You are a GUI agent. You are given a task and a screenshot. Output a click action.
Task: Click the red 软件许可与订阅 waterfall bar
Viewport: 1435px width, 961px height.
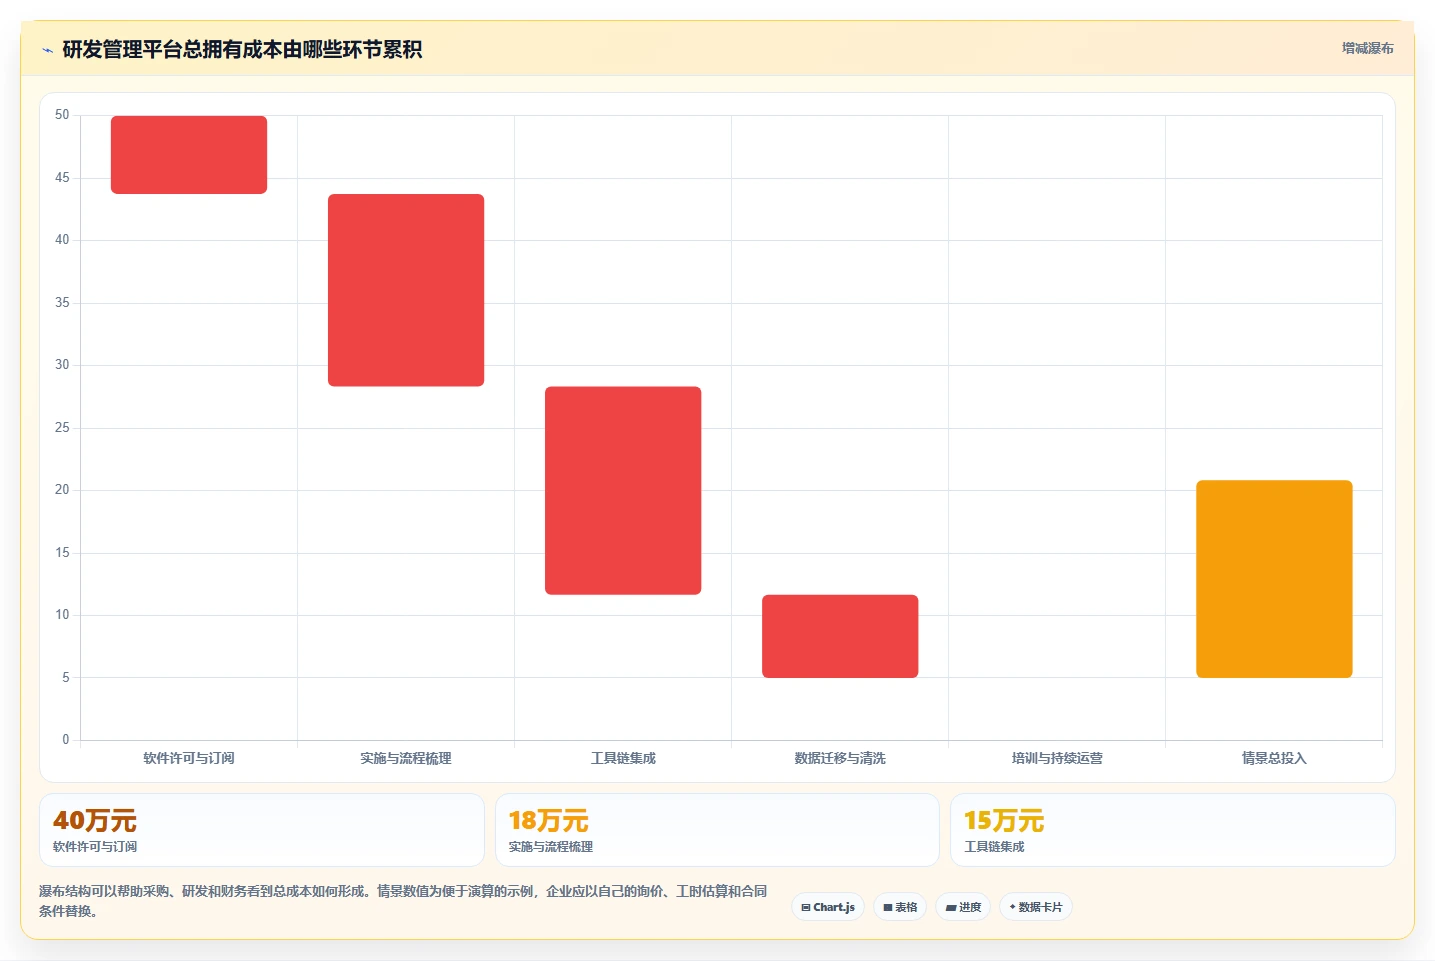tap(189, 155)
